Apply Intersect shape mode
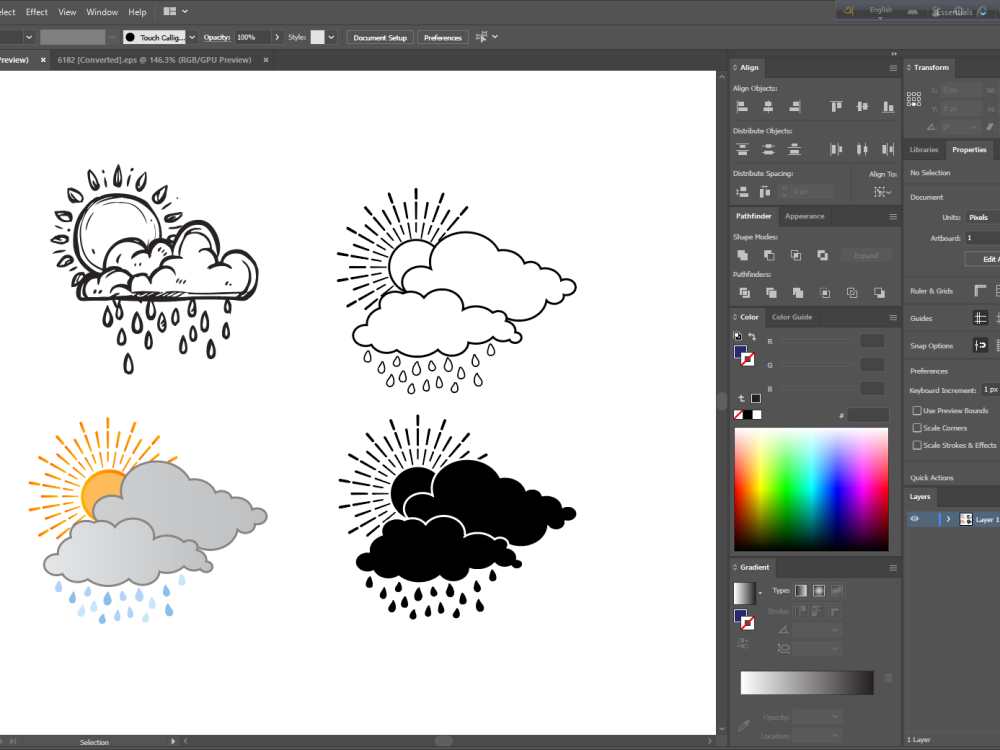Screen dimensions: 1000x750 point(796,255)
